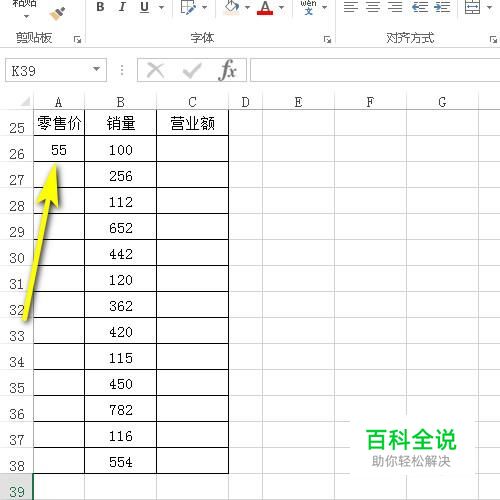Select cell containing 362
This screenshot has height=500, width=500.
121,305
